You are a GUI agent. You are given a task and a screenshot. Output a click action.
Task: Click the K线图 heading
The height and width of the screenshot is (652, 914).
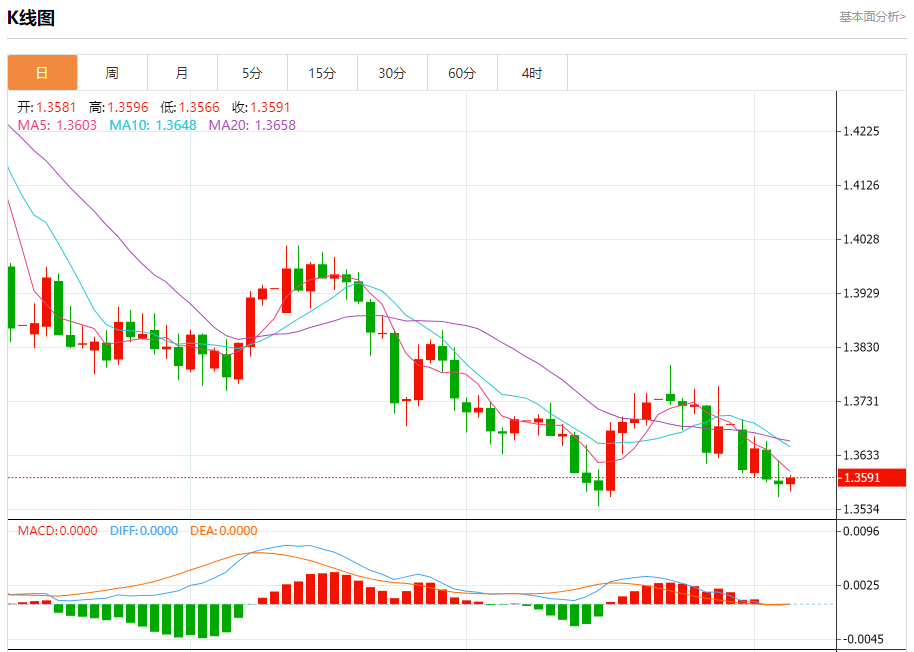(31, 17)
